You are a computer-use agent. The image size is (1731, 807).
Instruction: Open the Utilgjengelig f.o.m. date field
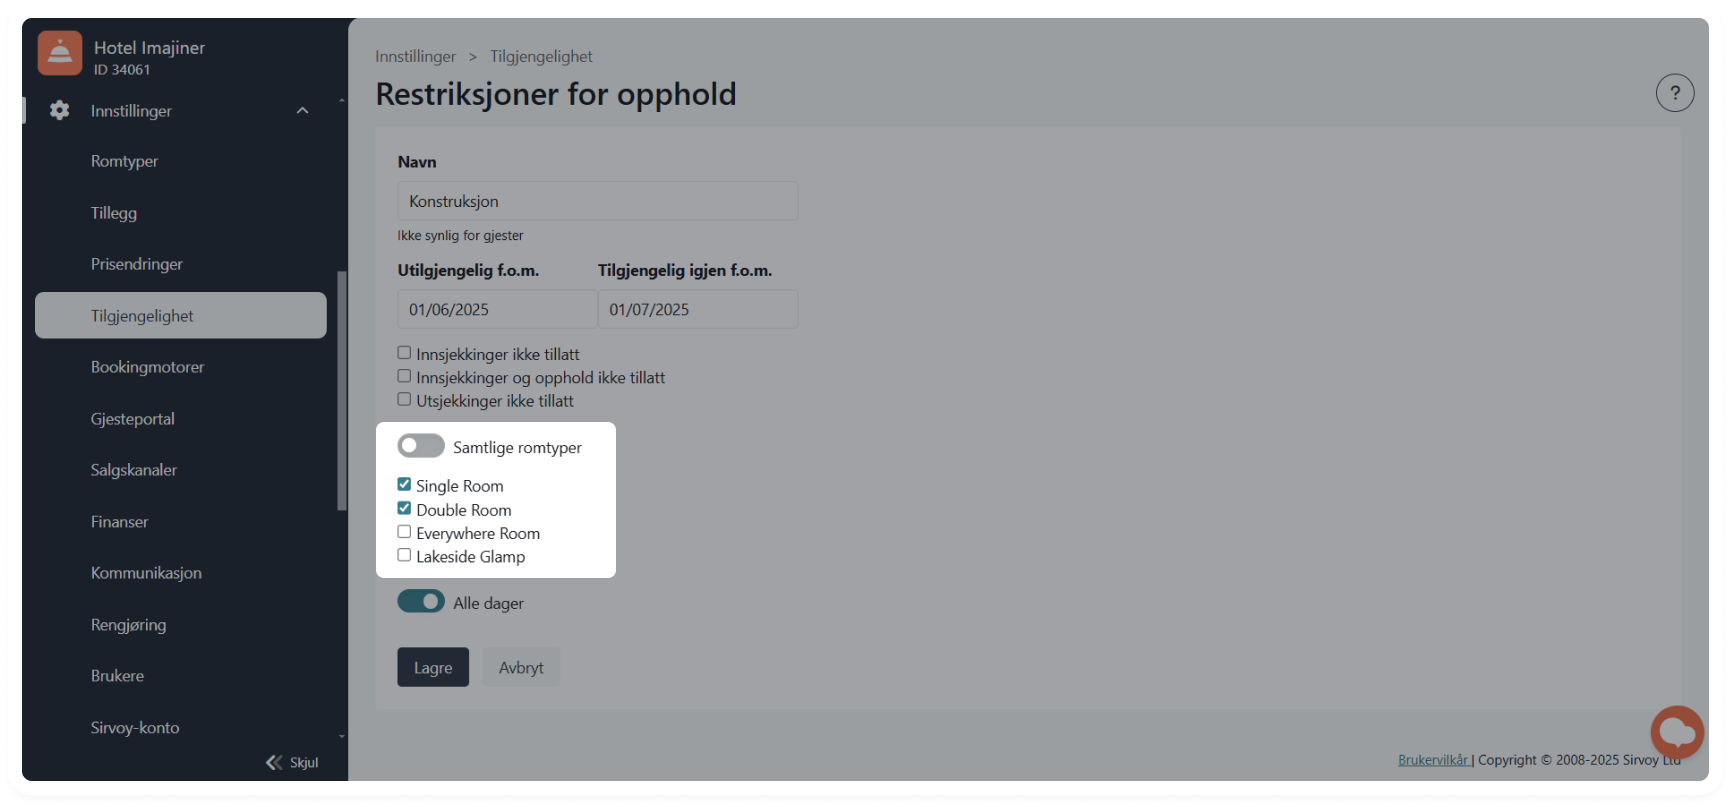pyautogui.click(x=497, y=309)
